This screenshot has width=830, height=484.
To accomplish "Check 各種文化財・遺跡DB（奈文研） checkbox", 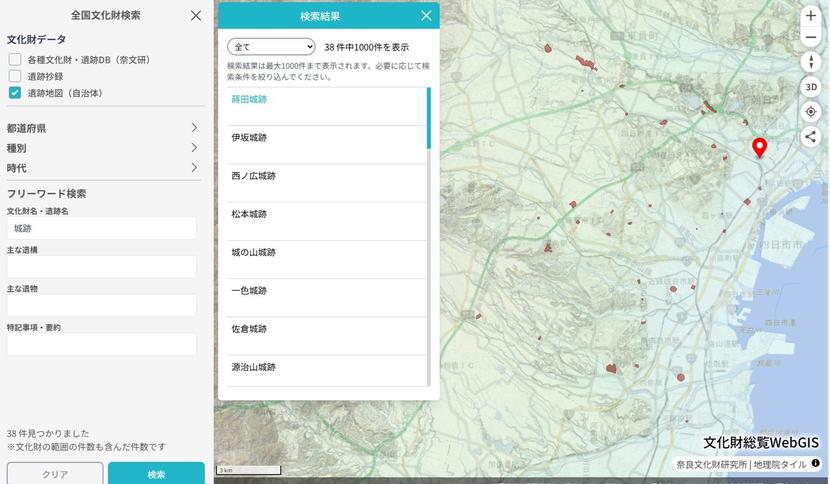I will pos(15,59).
